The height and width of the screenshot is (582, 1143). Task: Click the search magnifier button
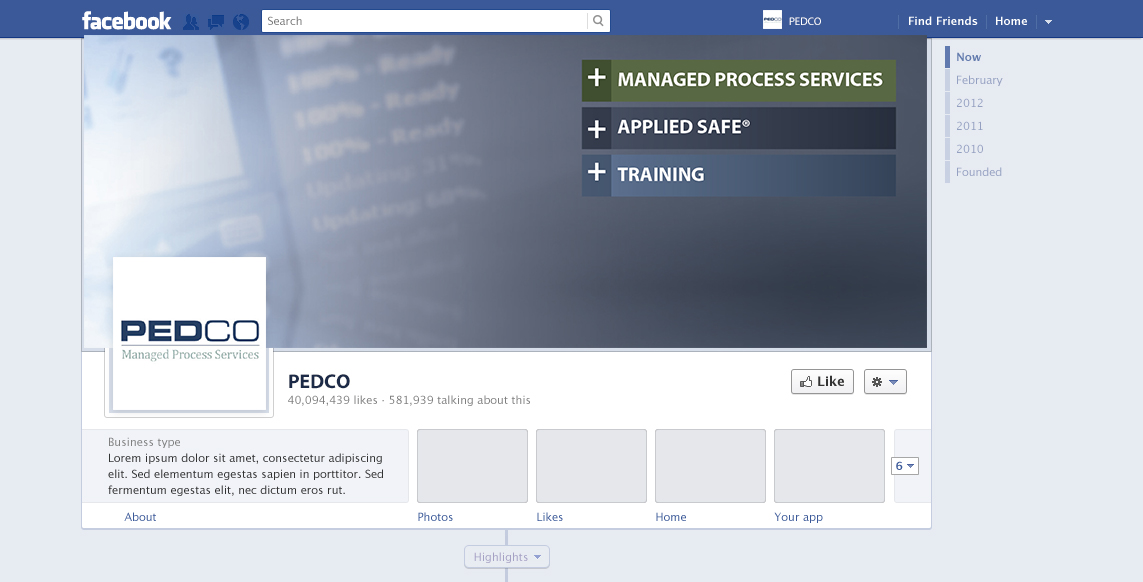(598, 21)
